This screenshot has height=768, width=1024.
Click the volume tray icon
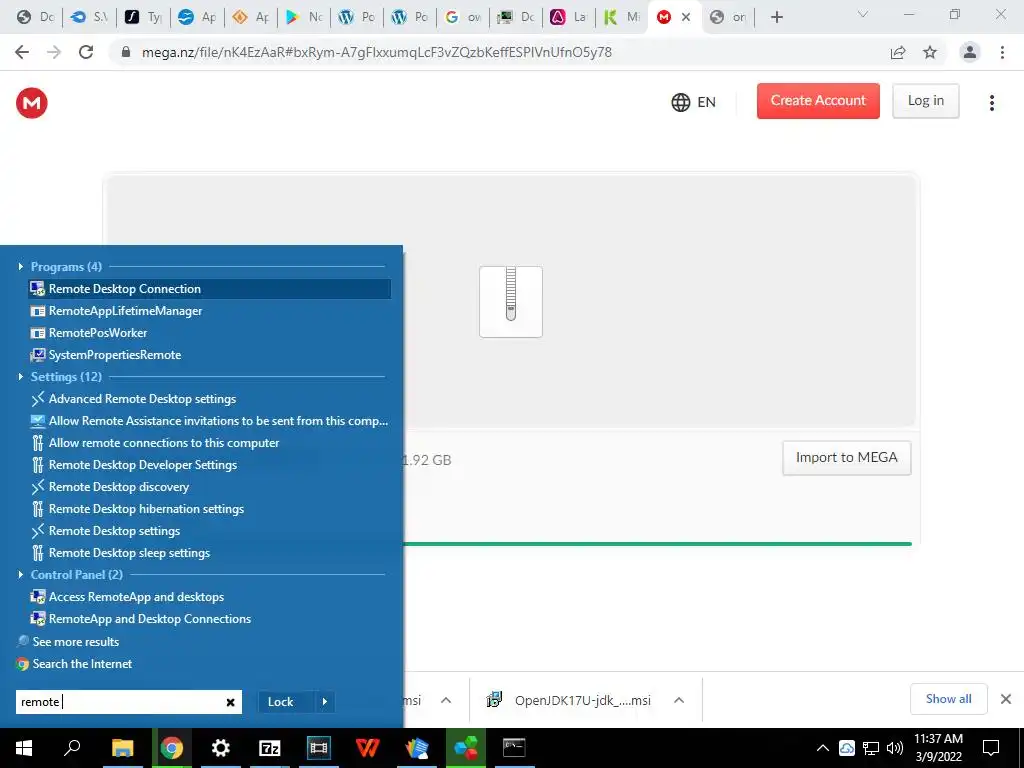point(895,748)
